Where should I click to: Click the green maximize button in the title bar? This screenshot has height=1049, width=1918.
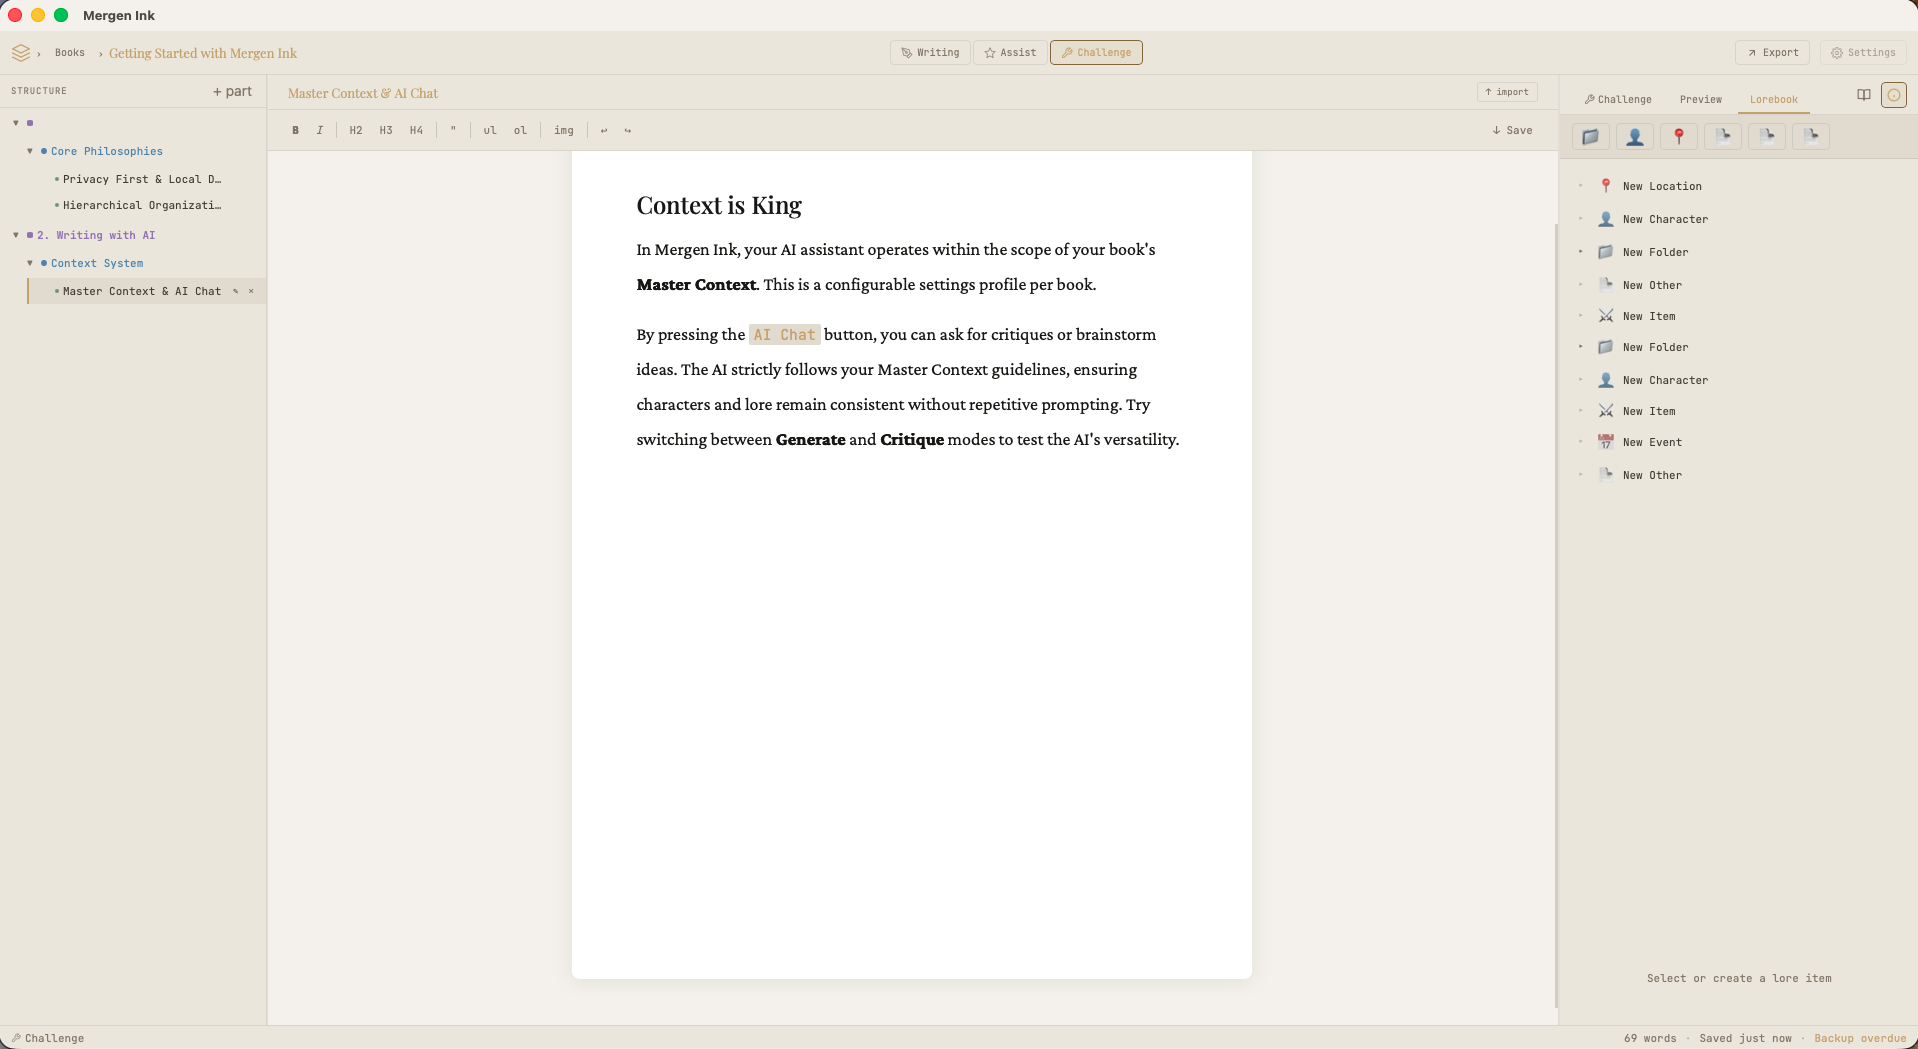61,15
